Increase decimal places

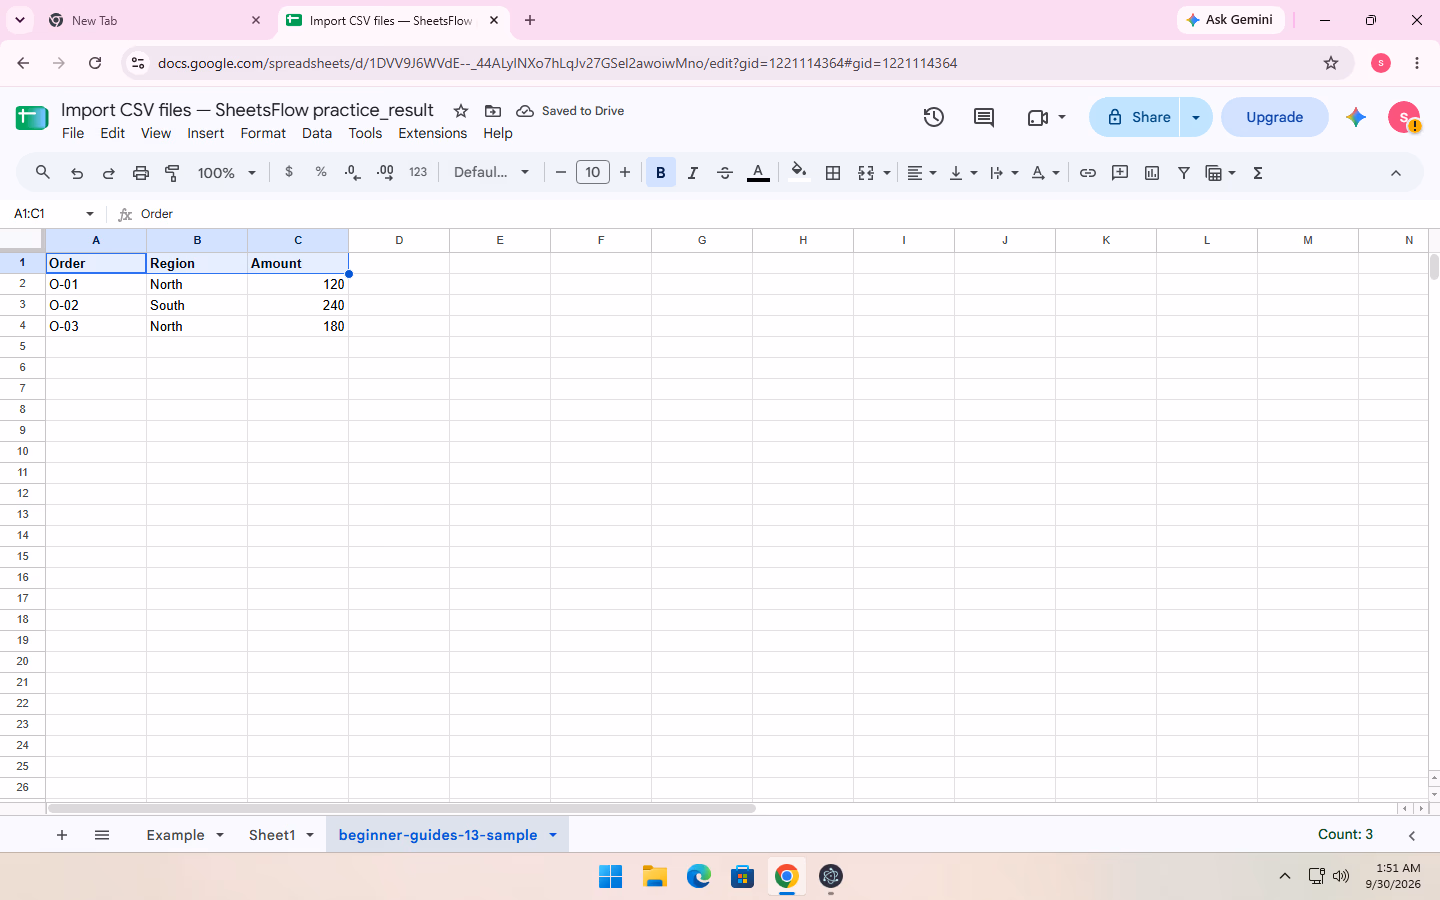385,172
